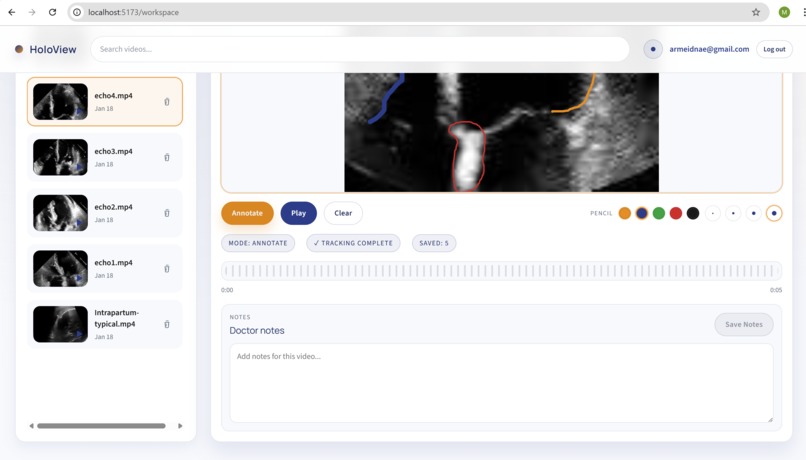The height and width of the screenshot is (460, 806).
Task: Open echo1.mp4 thumbnail
Action: (x=60, y=268)
